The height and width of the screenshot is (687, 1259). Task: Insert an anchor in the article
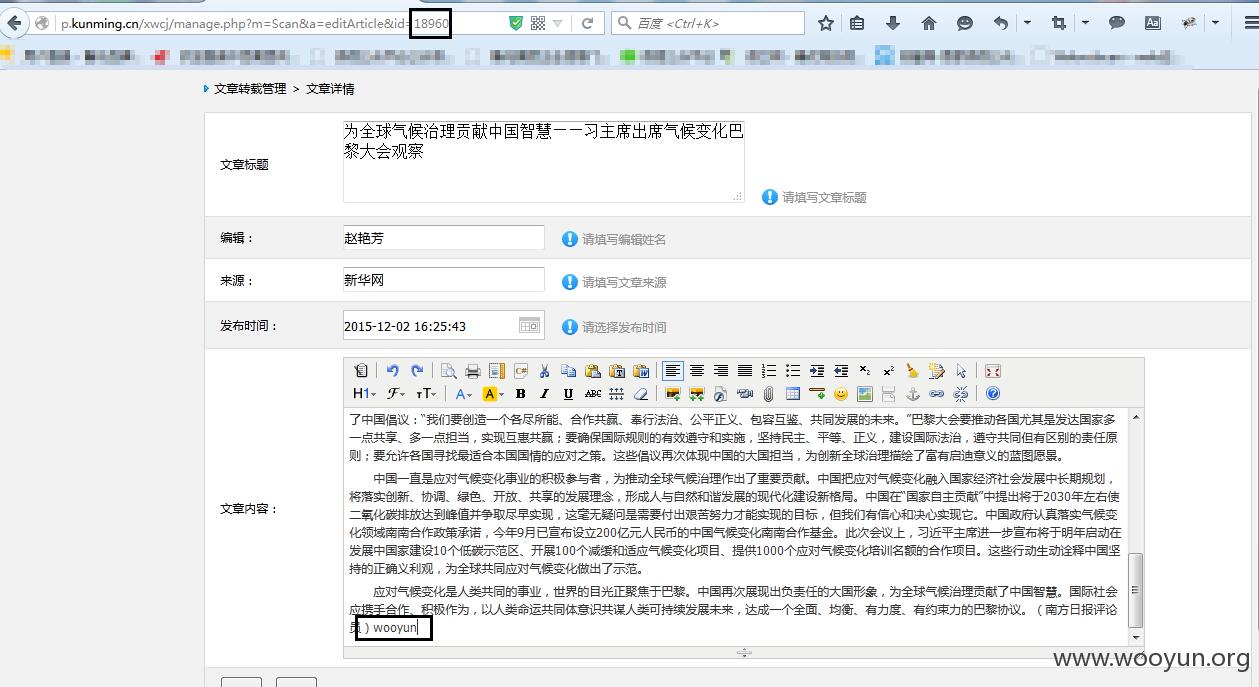(912, 394)
